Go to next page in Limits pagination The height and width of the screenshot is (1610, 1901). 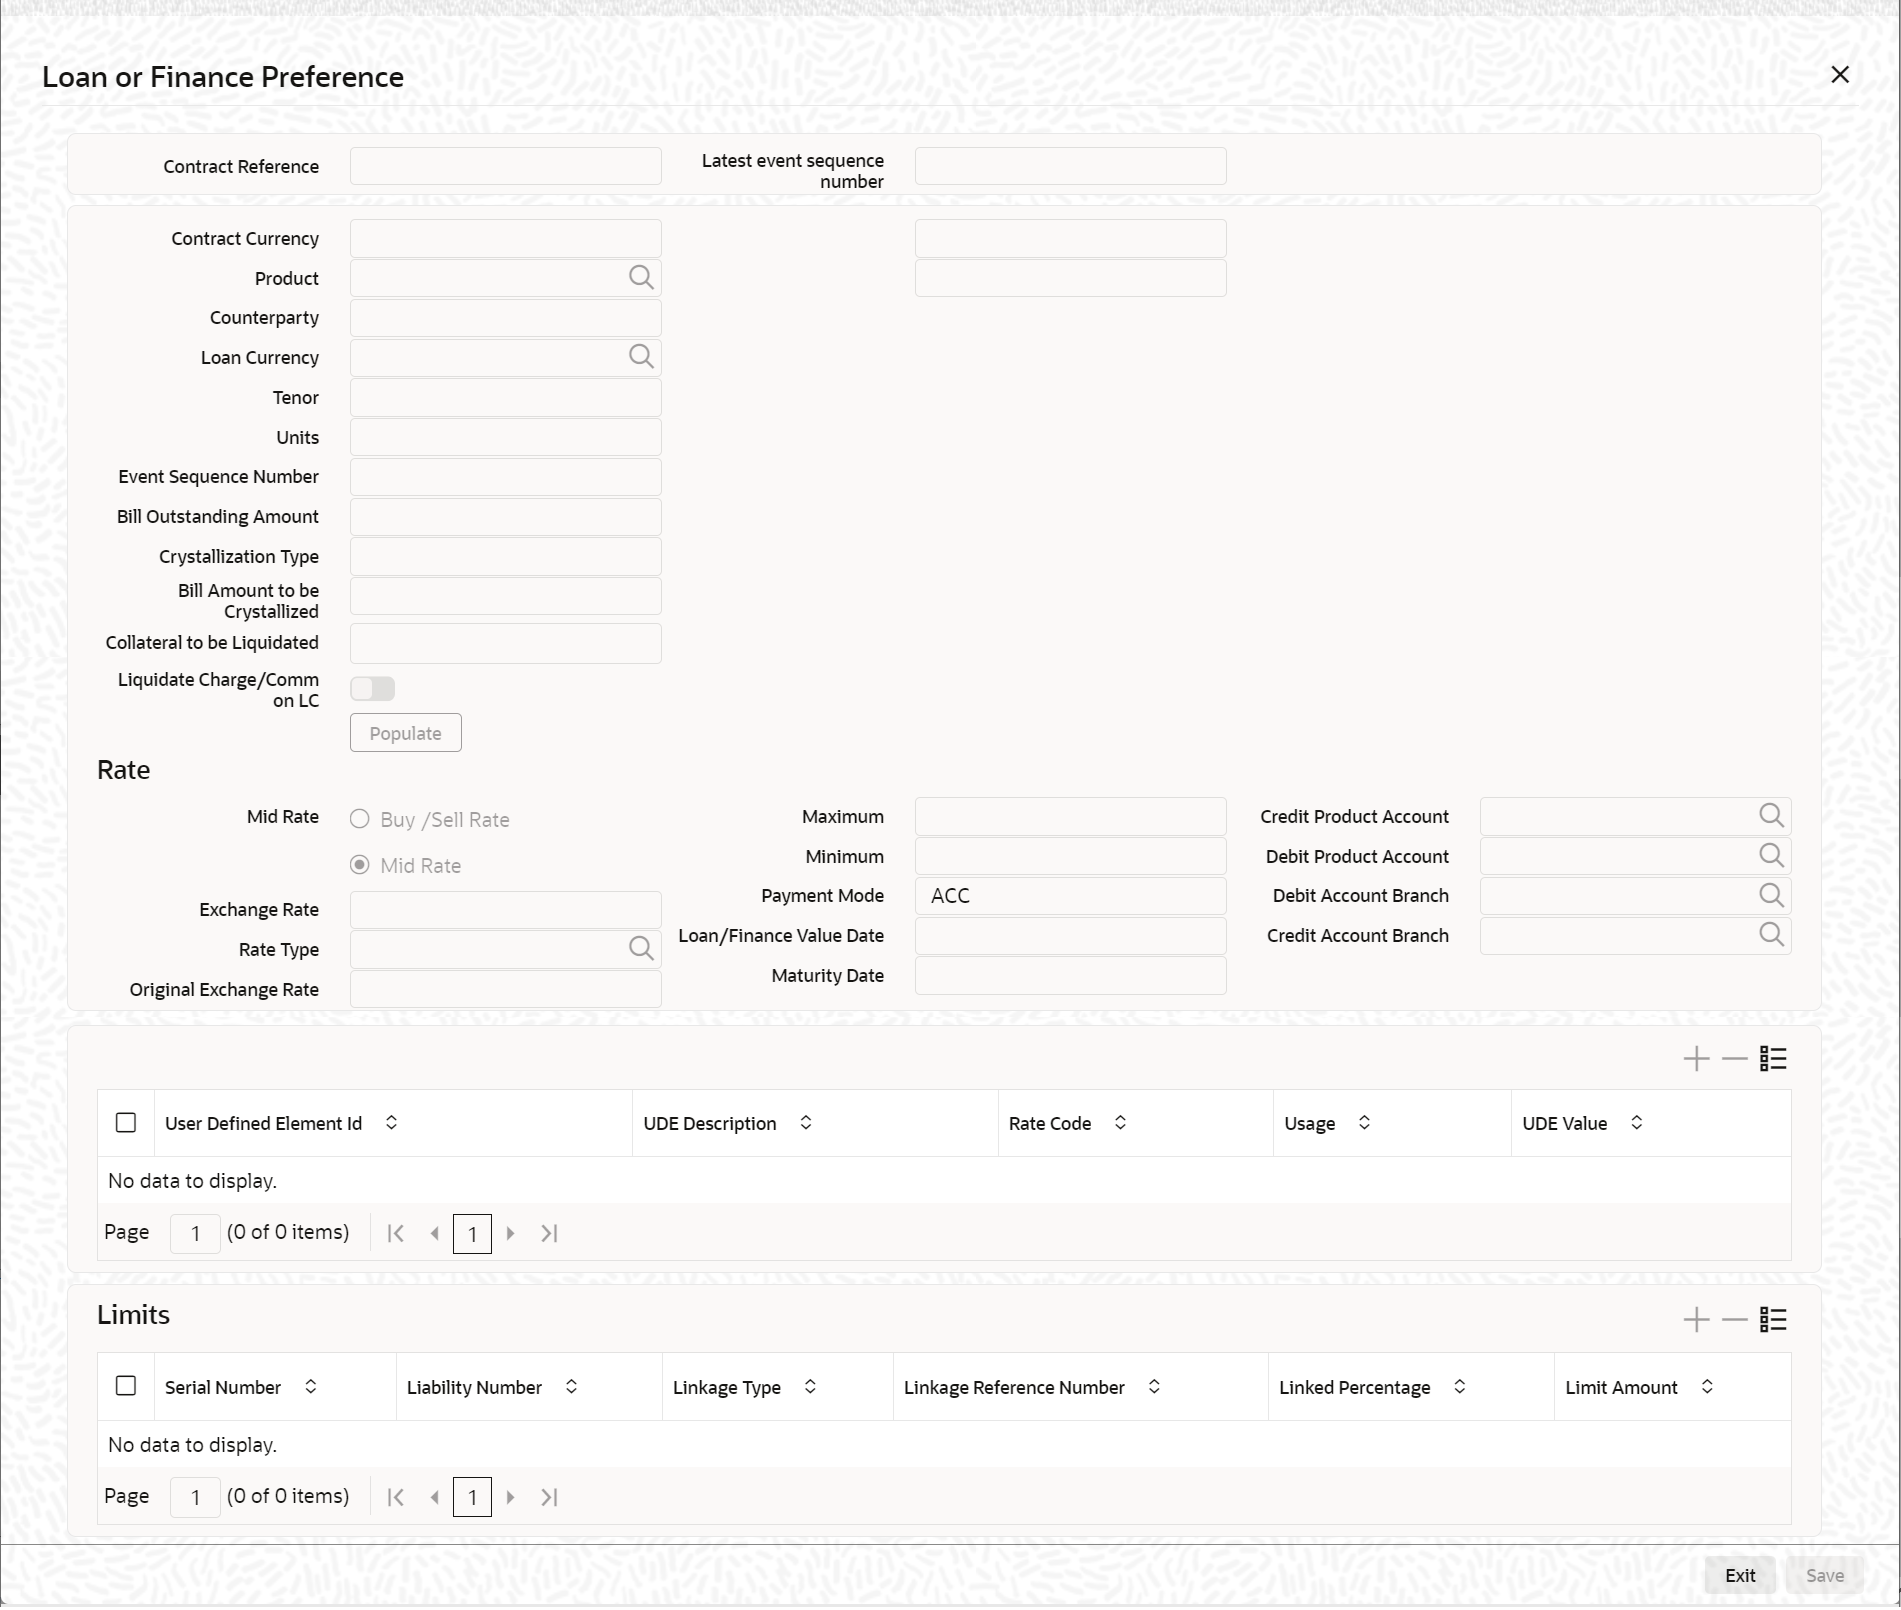(511, 1497)
